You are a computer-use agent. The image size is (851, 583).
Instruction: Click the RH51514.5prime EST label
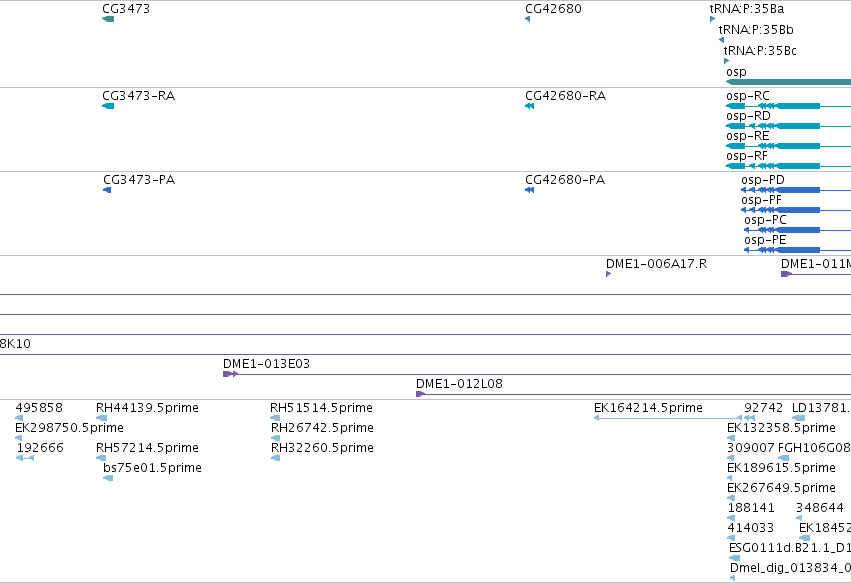[x=321, y=408]
